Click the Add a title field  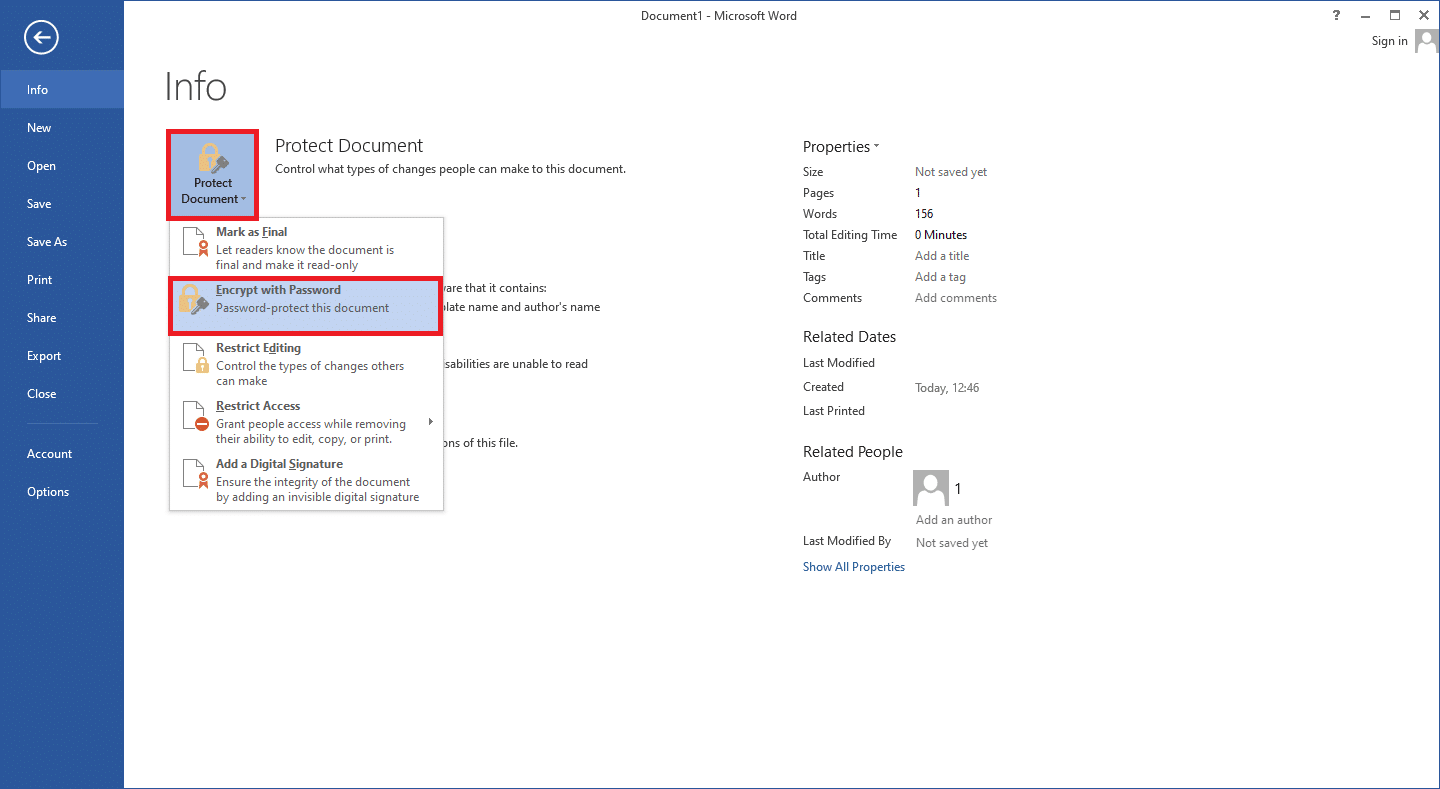pos(942,256)
